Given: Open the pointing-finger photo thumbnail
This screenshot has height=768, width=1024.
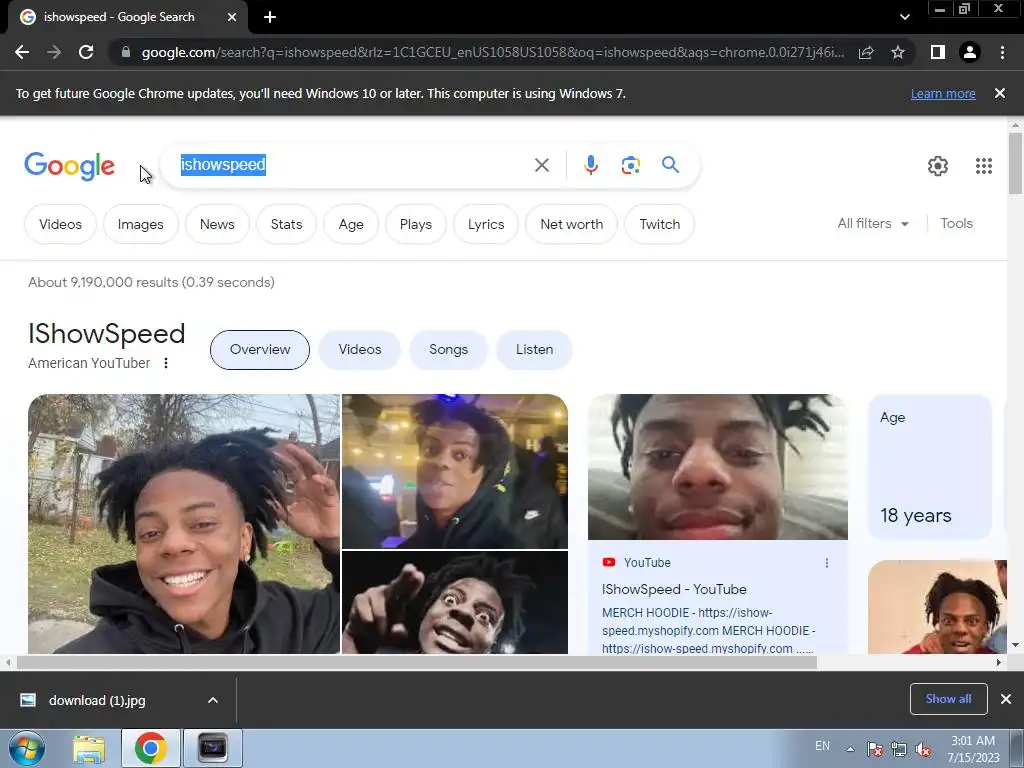Looking at the screenshot, I should pyautogui.click(x=455, y=602).
